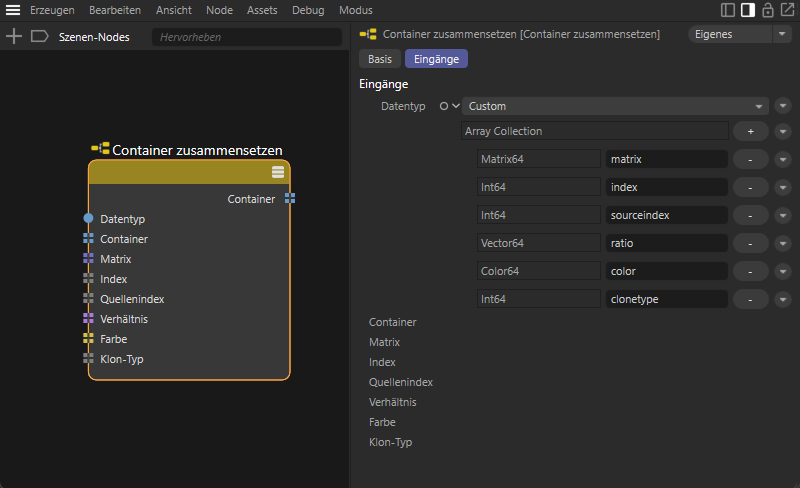Click the plus button beside Array Collection
Image resolution: width=800 pixels, height=488 pixels.
click(750, 131)
